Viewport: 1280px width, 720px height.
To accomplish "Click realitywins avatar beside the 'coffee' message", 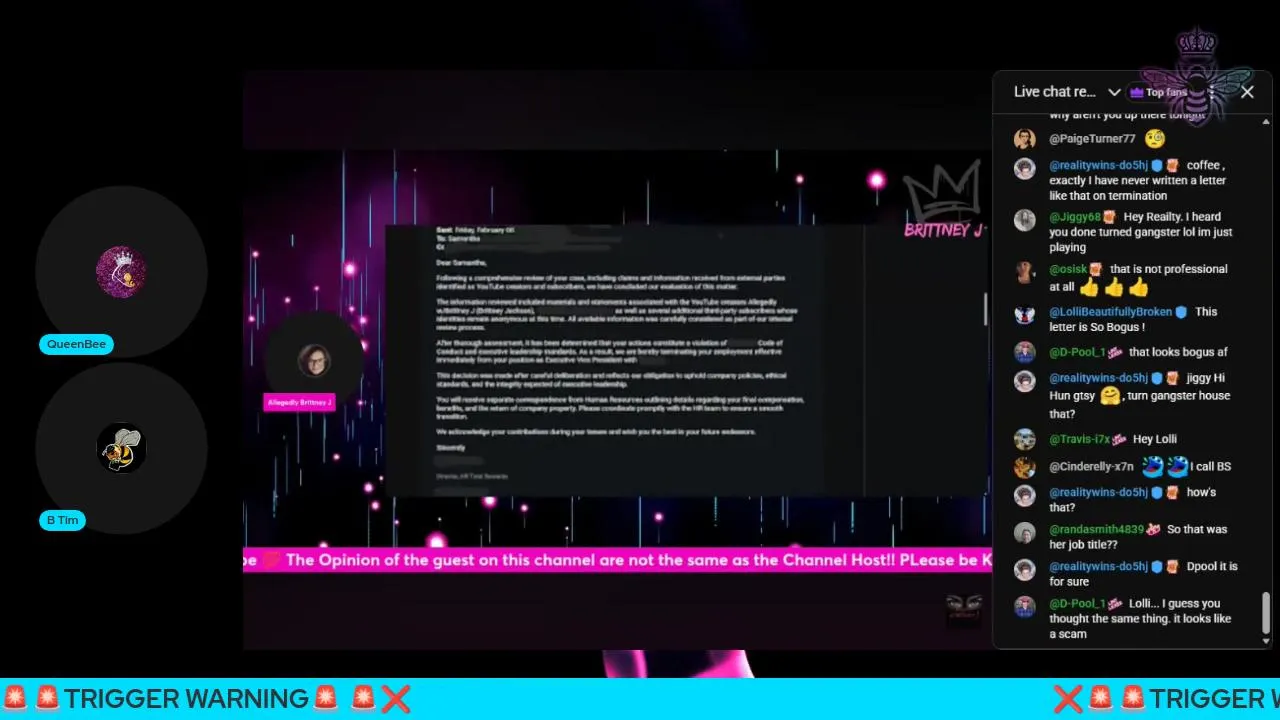I will coord(1025,168).
